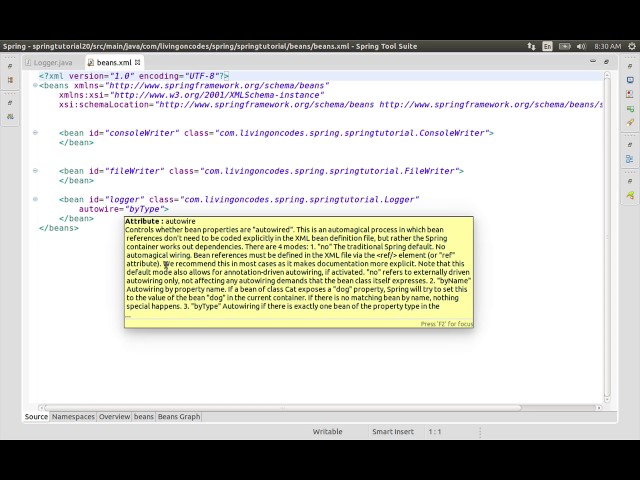Click the horizontal scrollbar left arrow
This screenshot has width=640, height=480.
41,408
